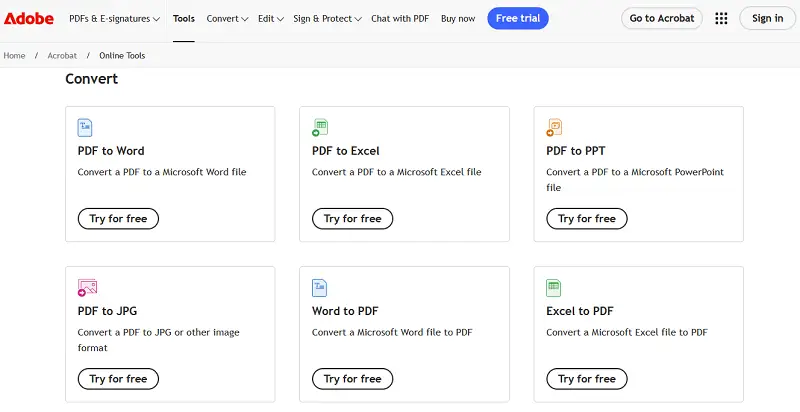Image resolution: width=800 pixels, height=412 pixels.
Task: Go to Home breadcrumb
Action: pos(14,56)
